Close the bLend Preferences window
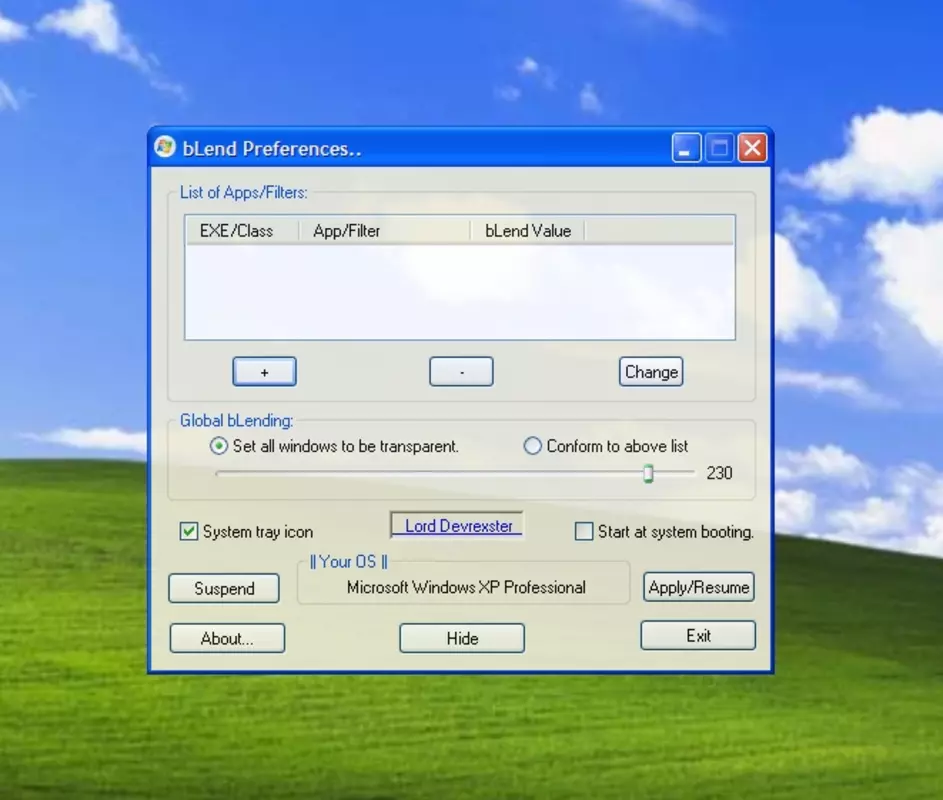The image size is (943, 800). tap(752, 148)
